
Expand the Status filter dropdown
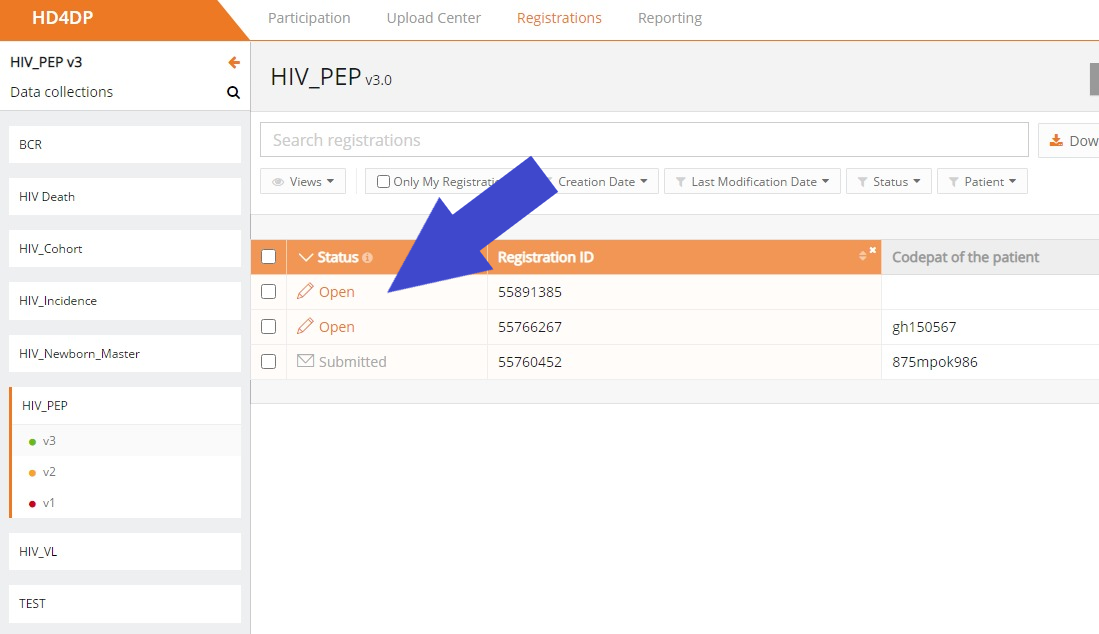coord(889,182)
